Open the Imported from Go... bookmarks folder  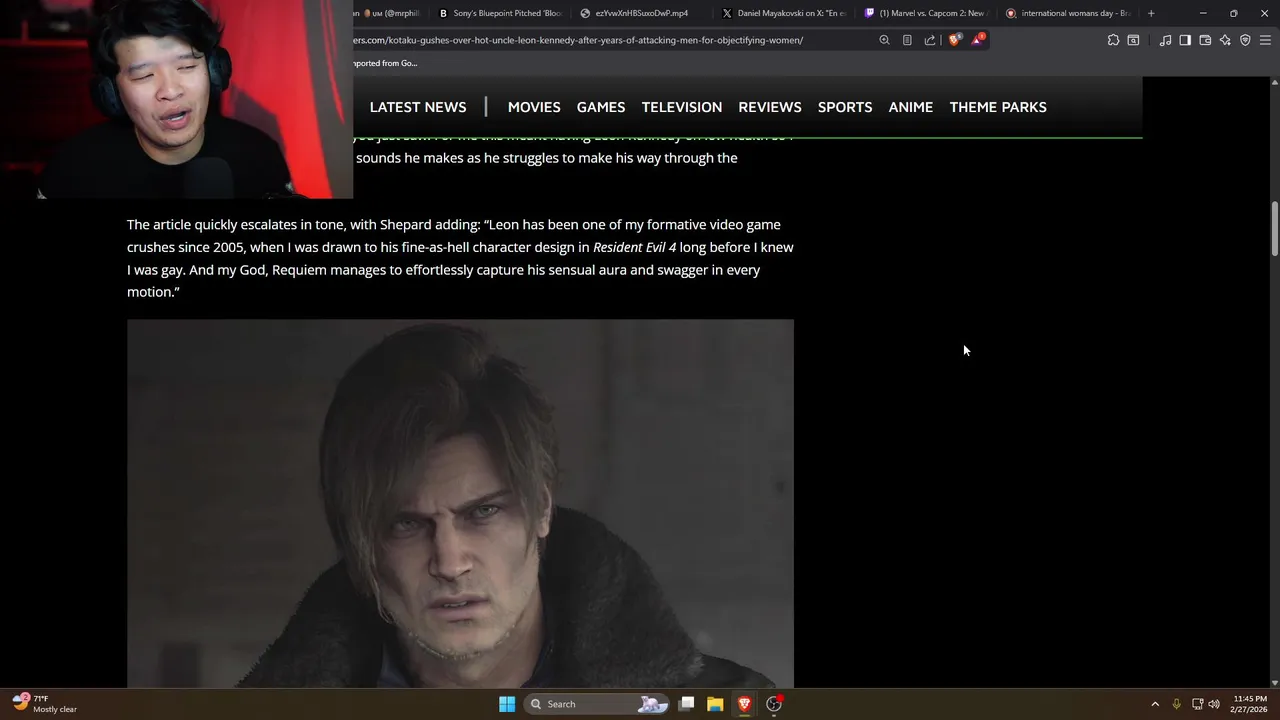(385, 63)
